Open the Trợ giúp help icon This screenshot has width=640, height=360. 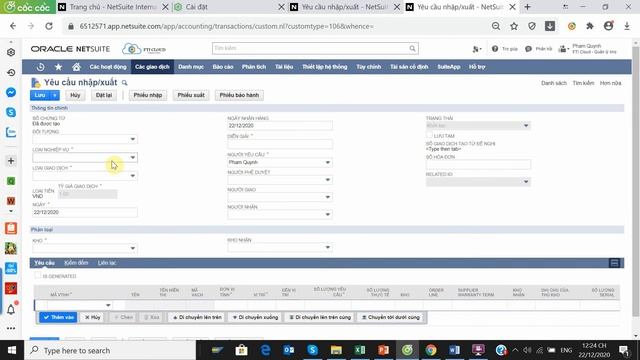click(495, 49)
